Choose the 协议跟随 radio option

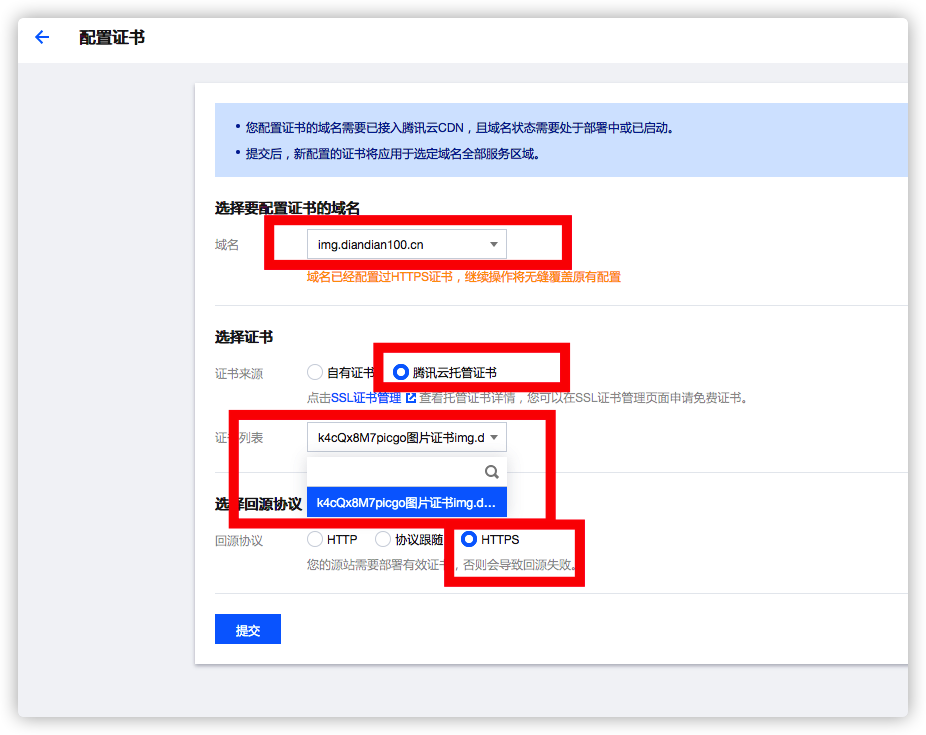(x=383, y=540)
